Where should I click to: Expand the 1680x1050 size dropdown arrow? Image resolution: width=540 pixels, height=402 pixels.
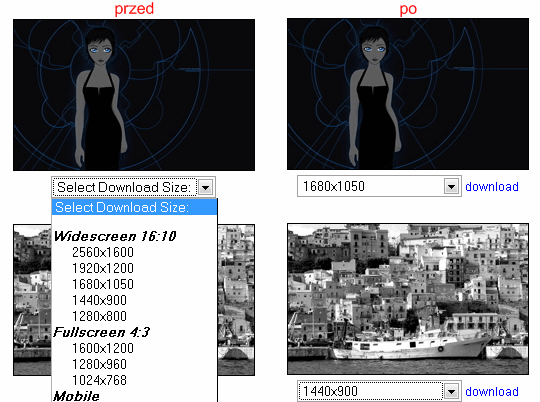(x=451, y=186)
